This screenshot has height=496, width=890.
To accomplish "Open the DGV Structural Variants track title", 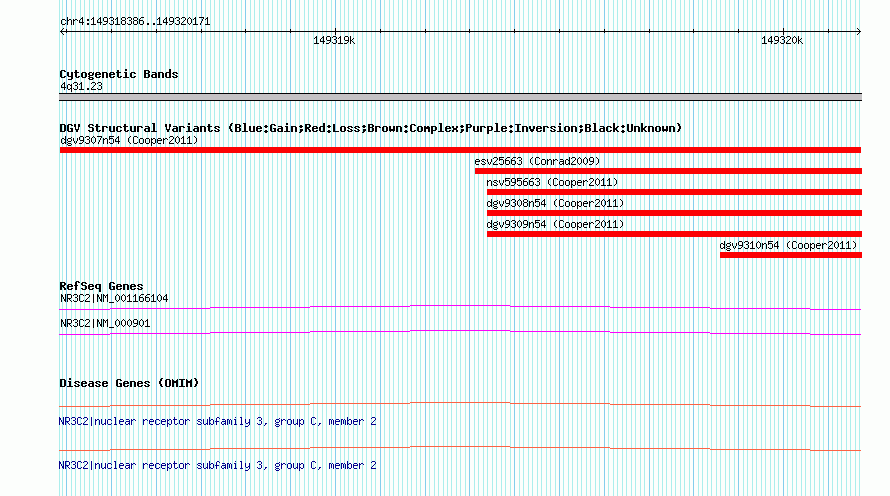I will (x=371, y=128).
